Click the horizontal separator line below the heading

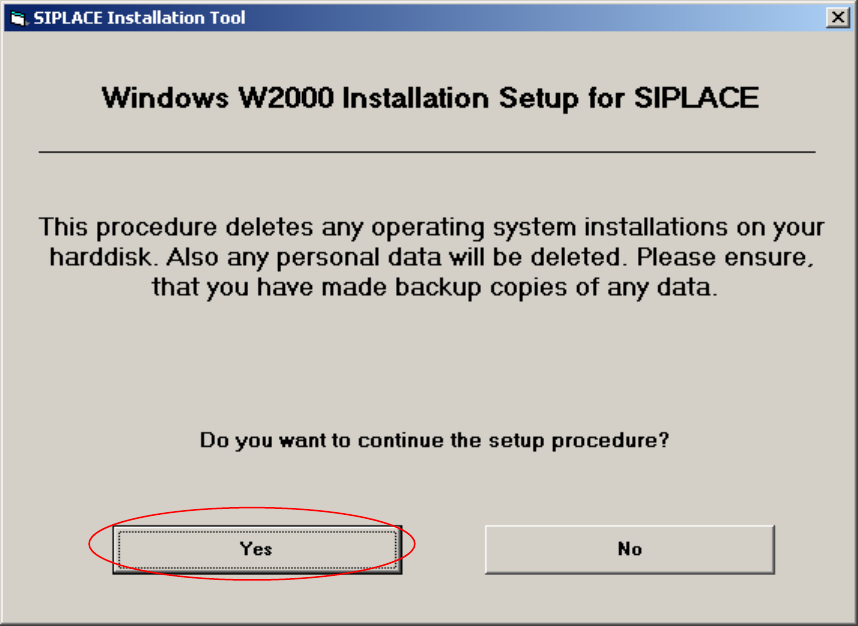tap(427, 152)
